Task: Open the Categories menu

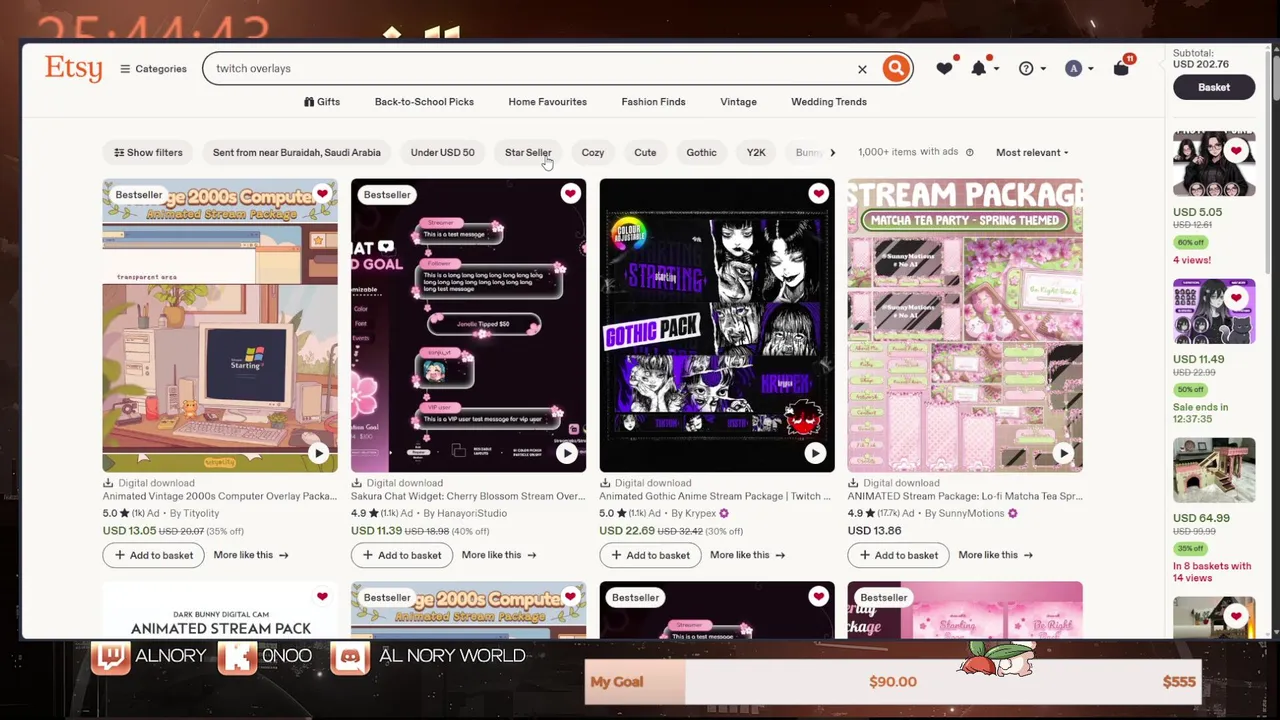Action: pos(153,69)
